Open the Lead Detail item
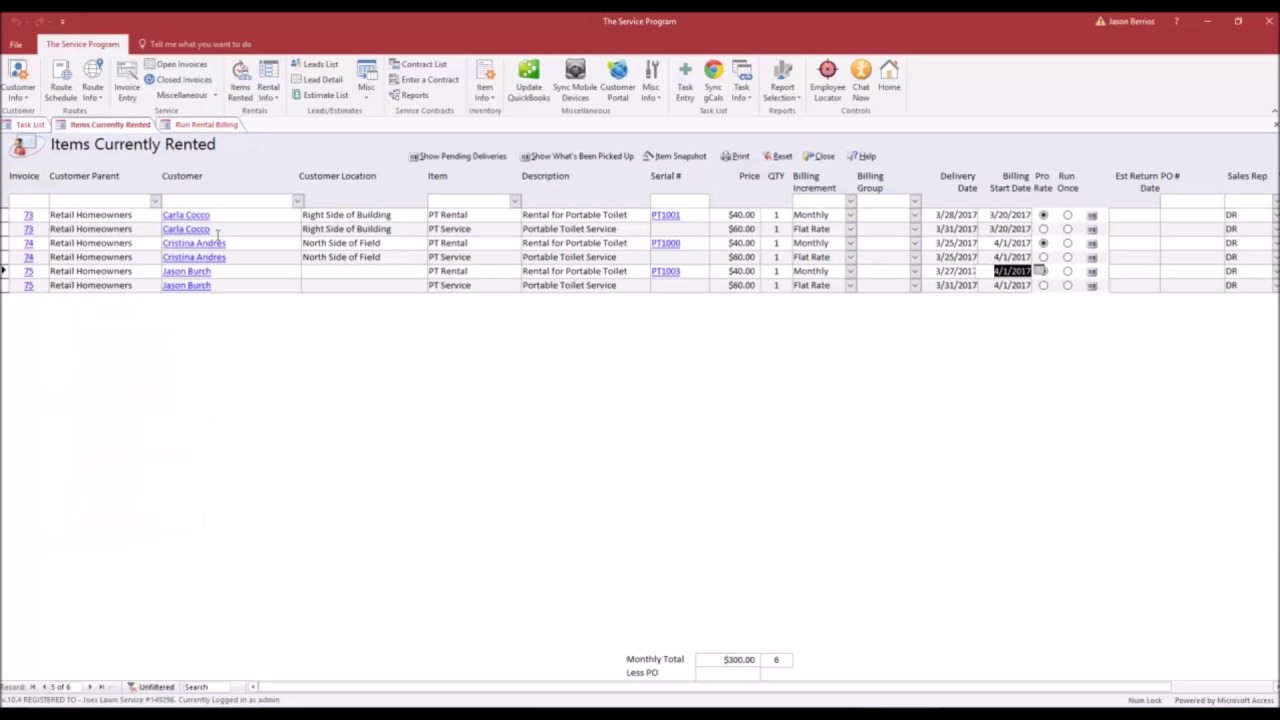Viewport: 1280px width, 720px height. [x=317, y=79]
